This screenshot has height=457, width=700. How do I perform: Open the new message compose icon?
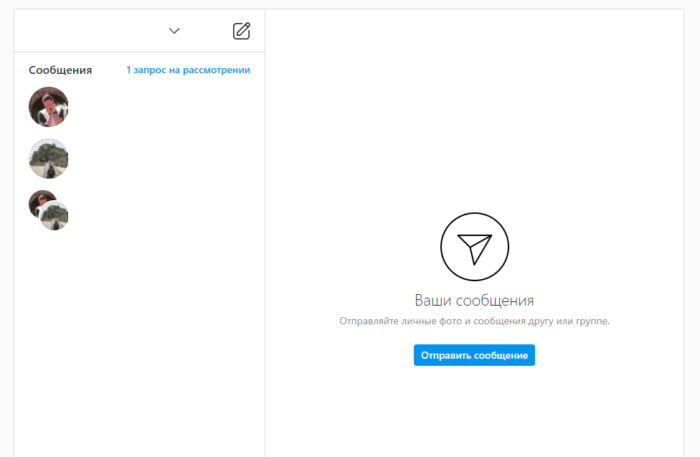(242, 31)
